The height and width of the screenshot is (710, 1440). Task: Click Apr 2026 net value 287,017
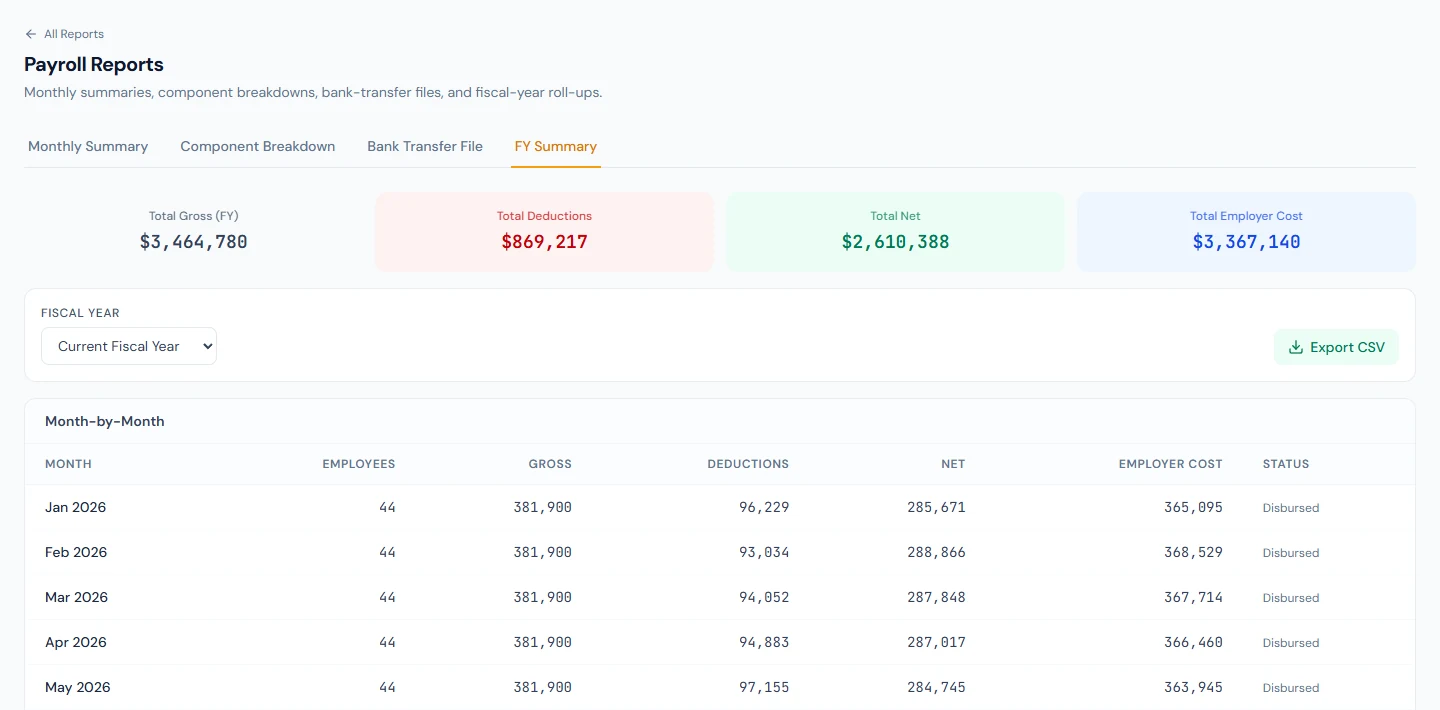(x=937, y=642)
